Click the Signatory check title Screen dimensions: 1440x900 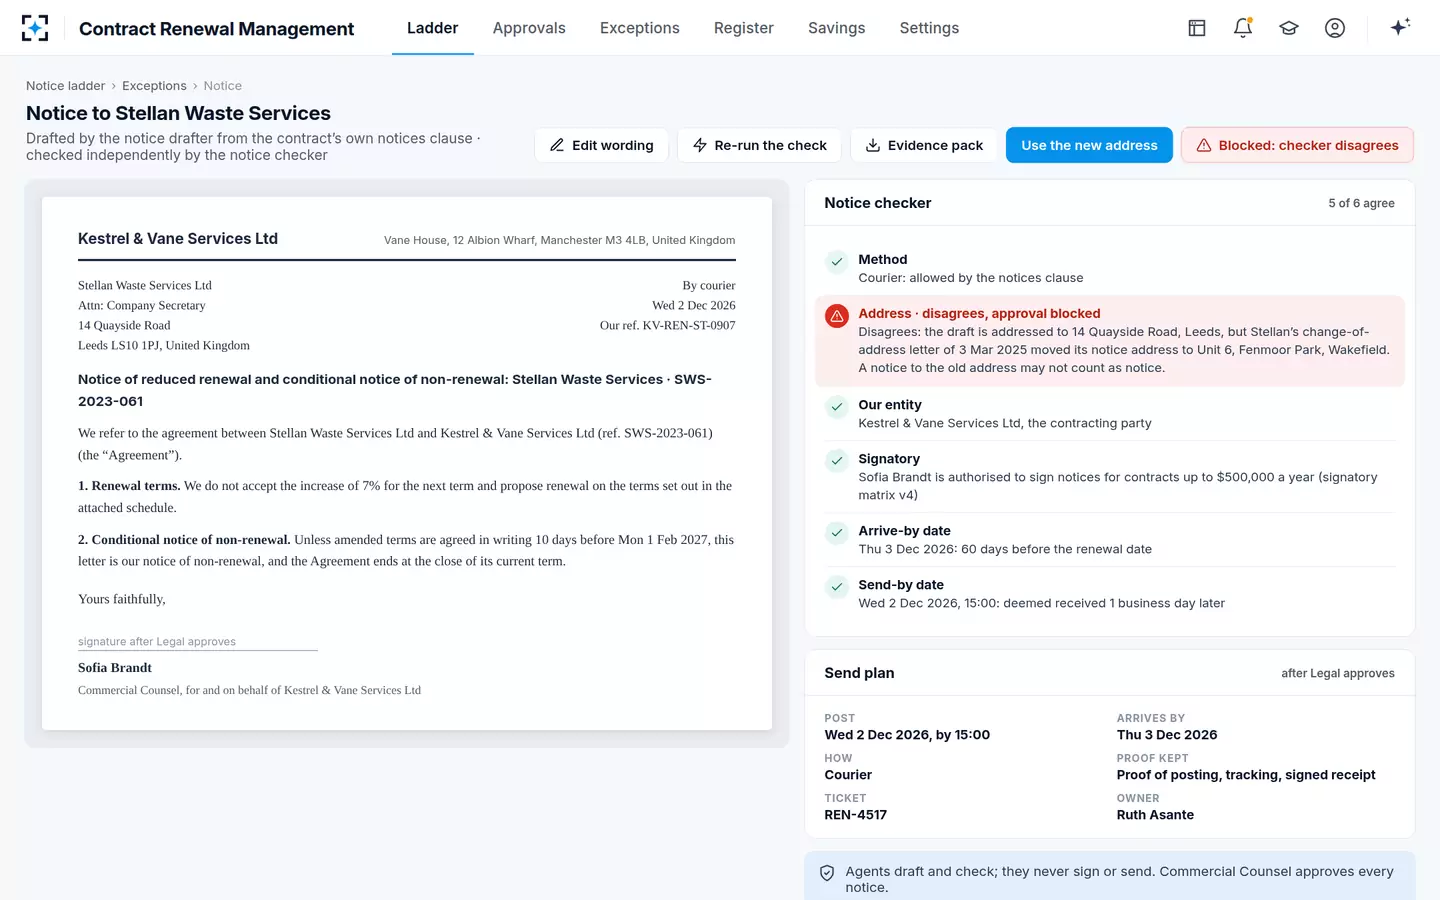tap(889, 459)
